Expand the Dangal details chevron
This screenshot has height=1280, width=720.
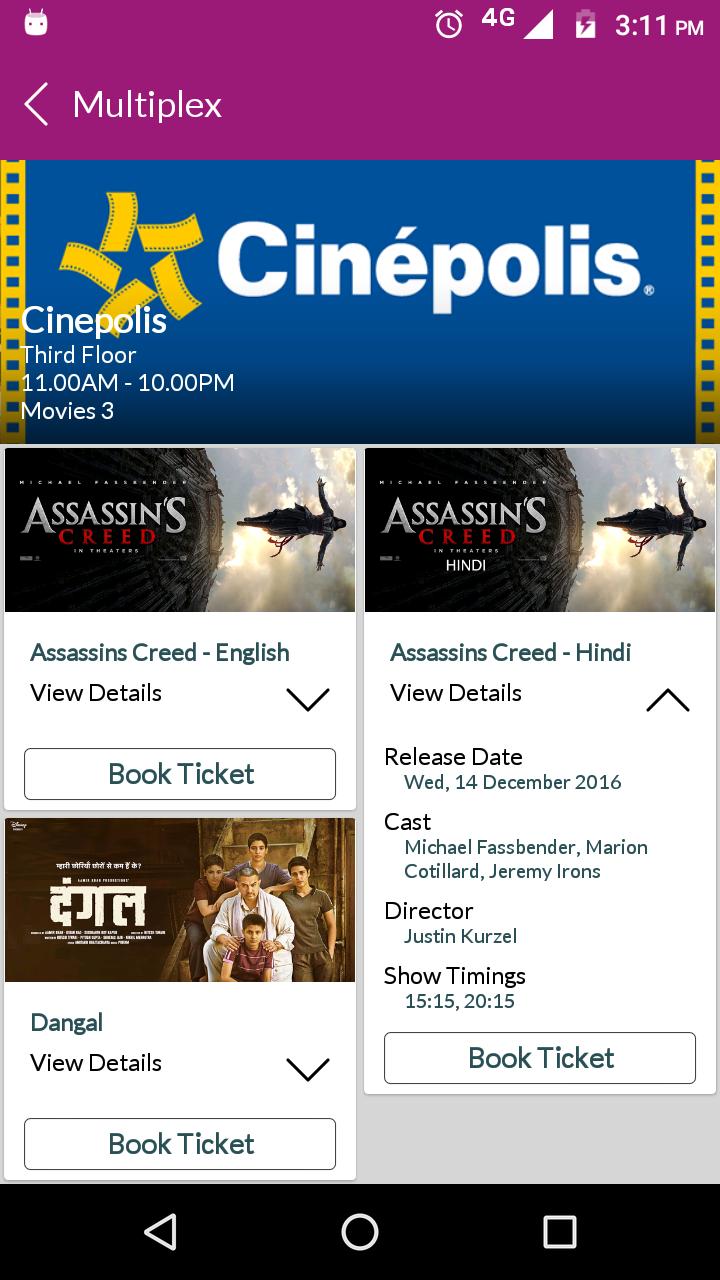[x=308, y=1068]
